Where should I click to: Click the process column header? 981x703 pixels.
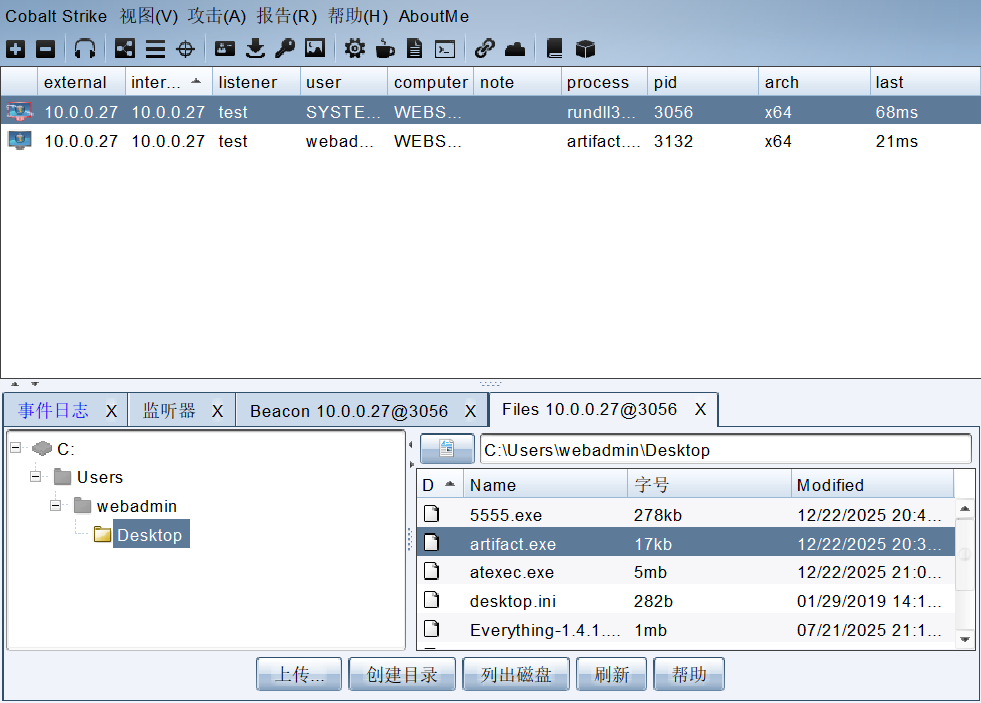[604, 82]
